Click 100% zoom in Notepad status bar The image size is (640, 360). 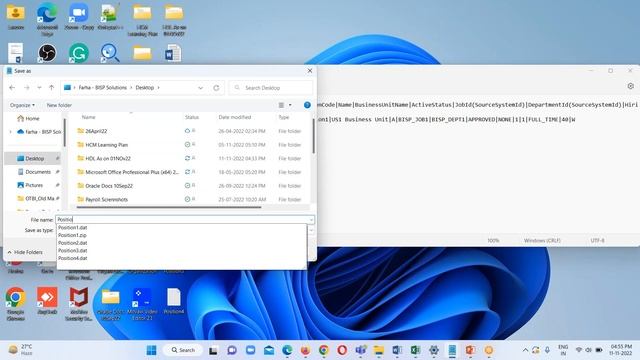493,240
